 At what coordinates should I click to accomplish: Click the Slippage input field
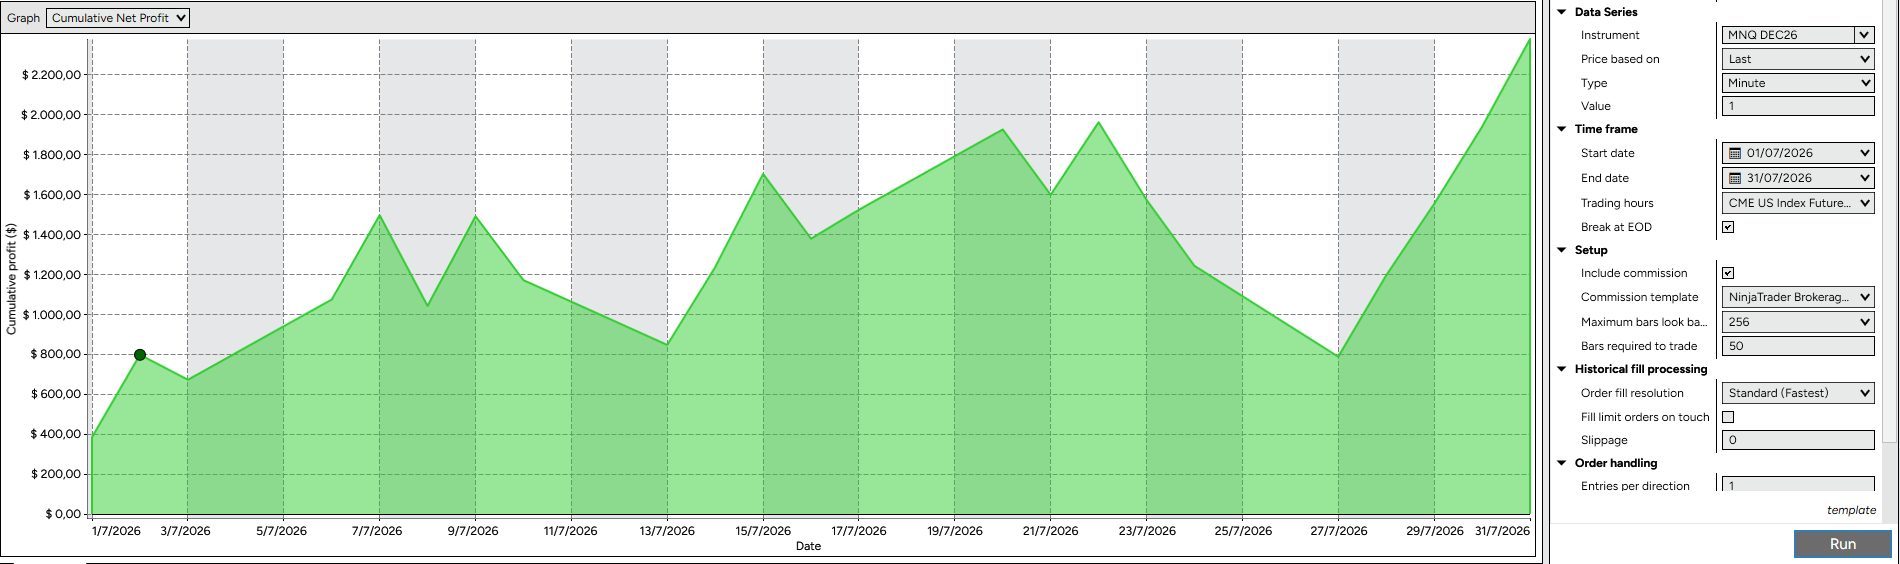click(1798, 440)
